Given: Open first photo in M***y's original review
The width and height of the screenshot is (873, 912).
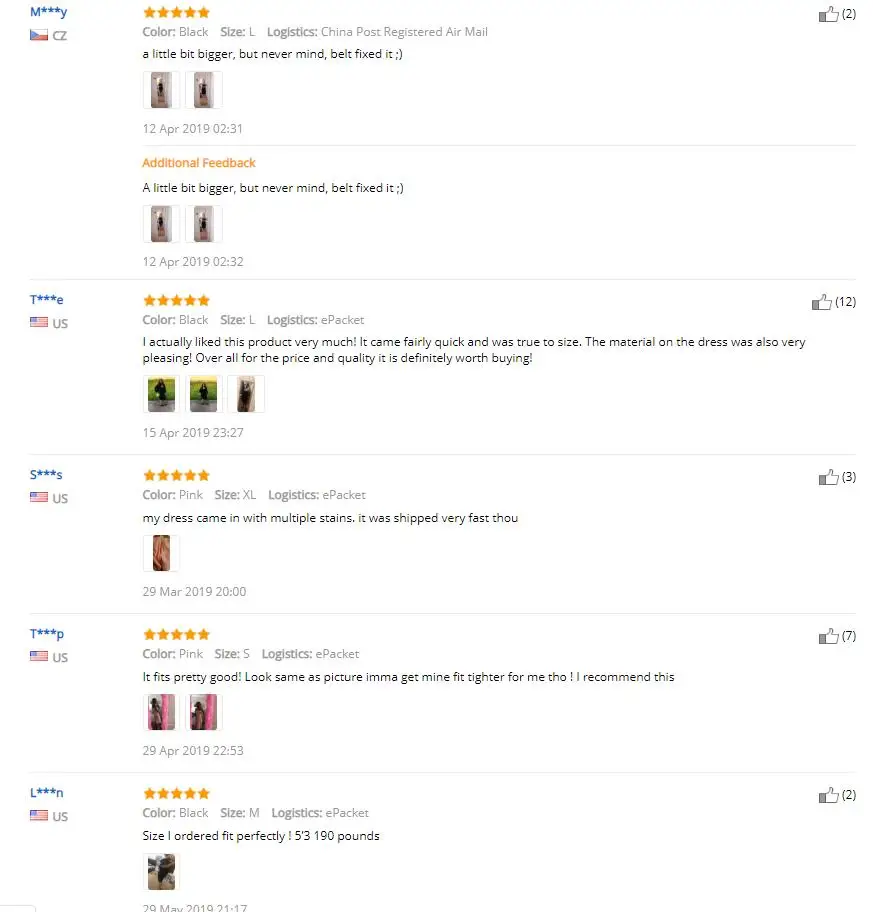Looking at the screenshot, I should [x=161, y=90].
